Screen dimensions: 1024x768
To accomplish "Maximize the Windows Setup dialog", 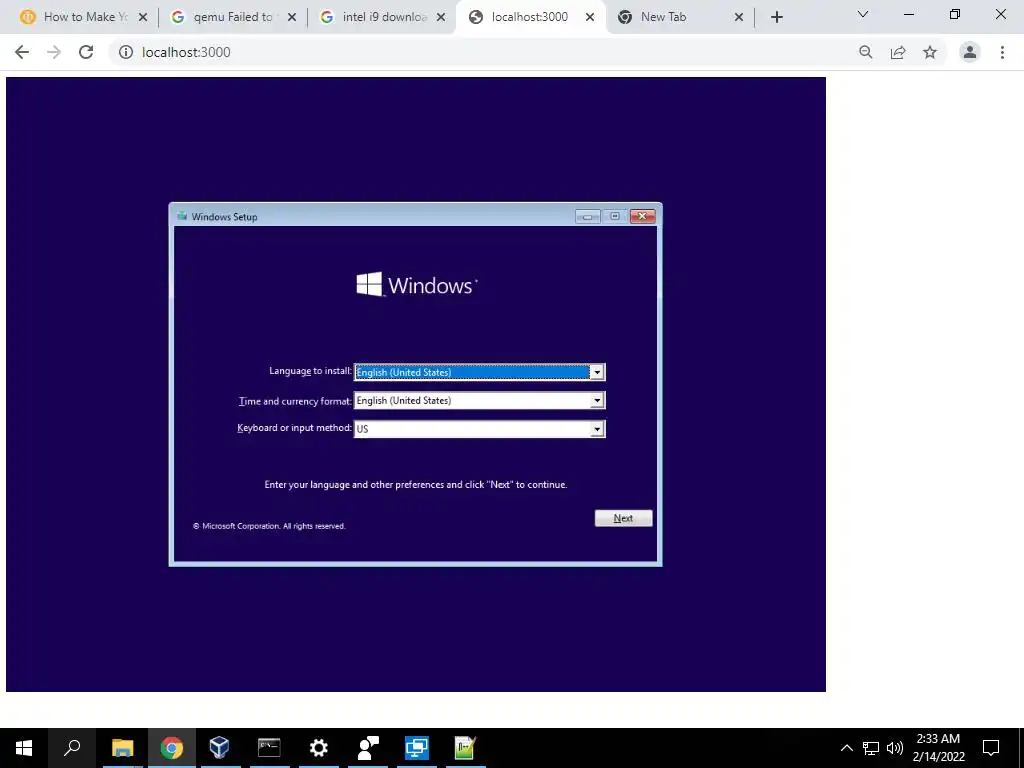I will tap(615, 216).
